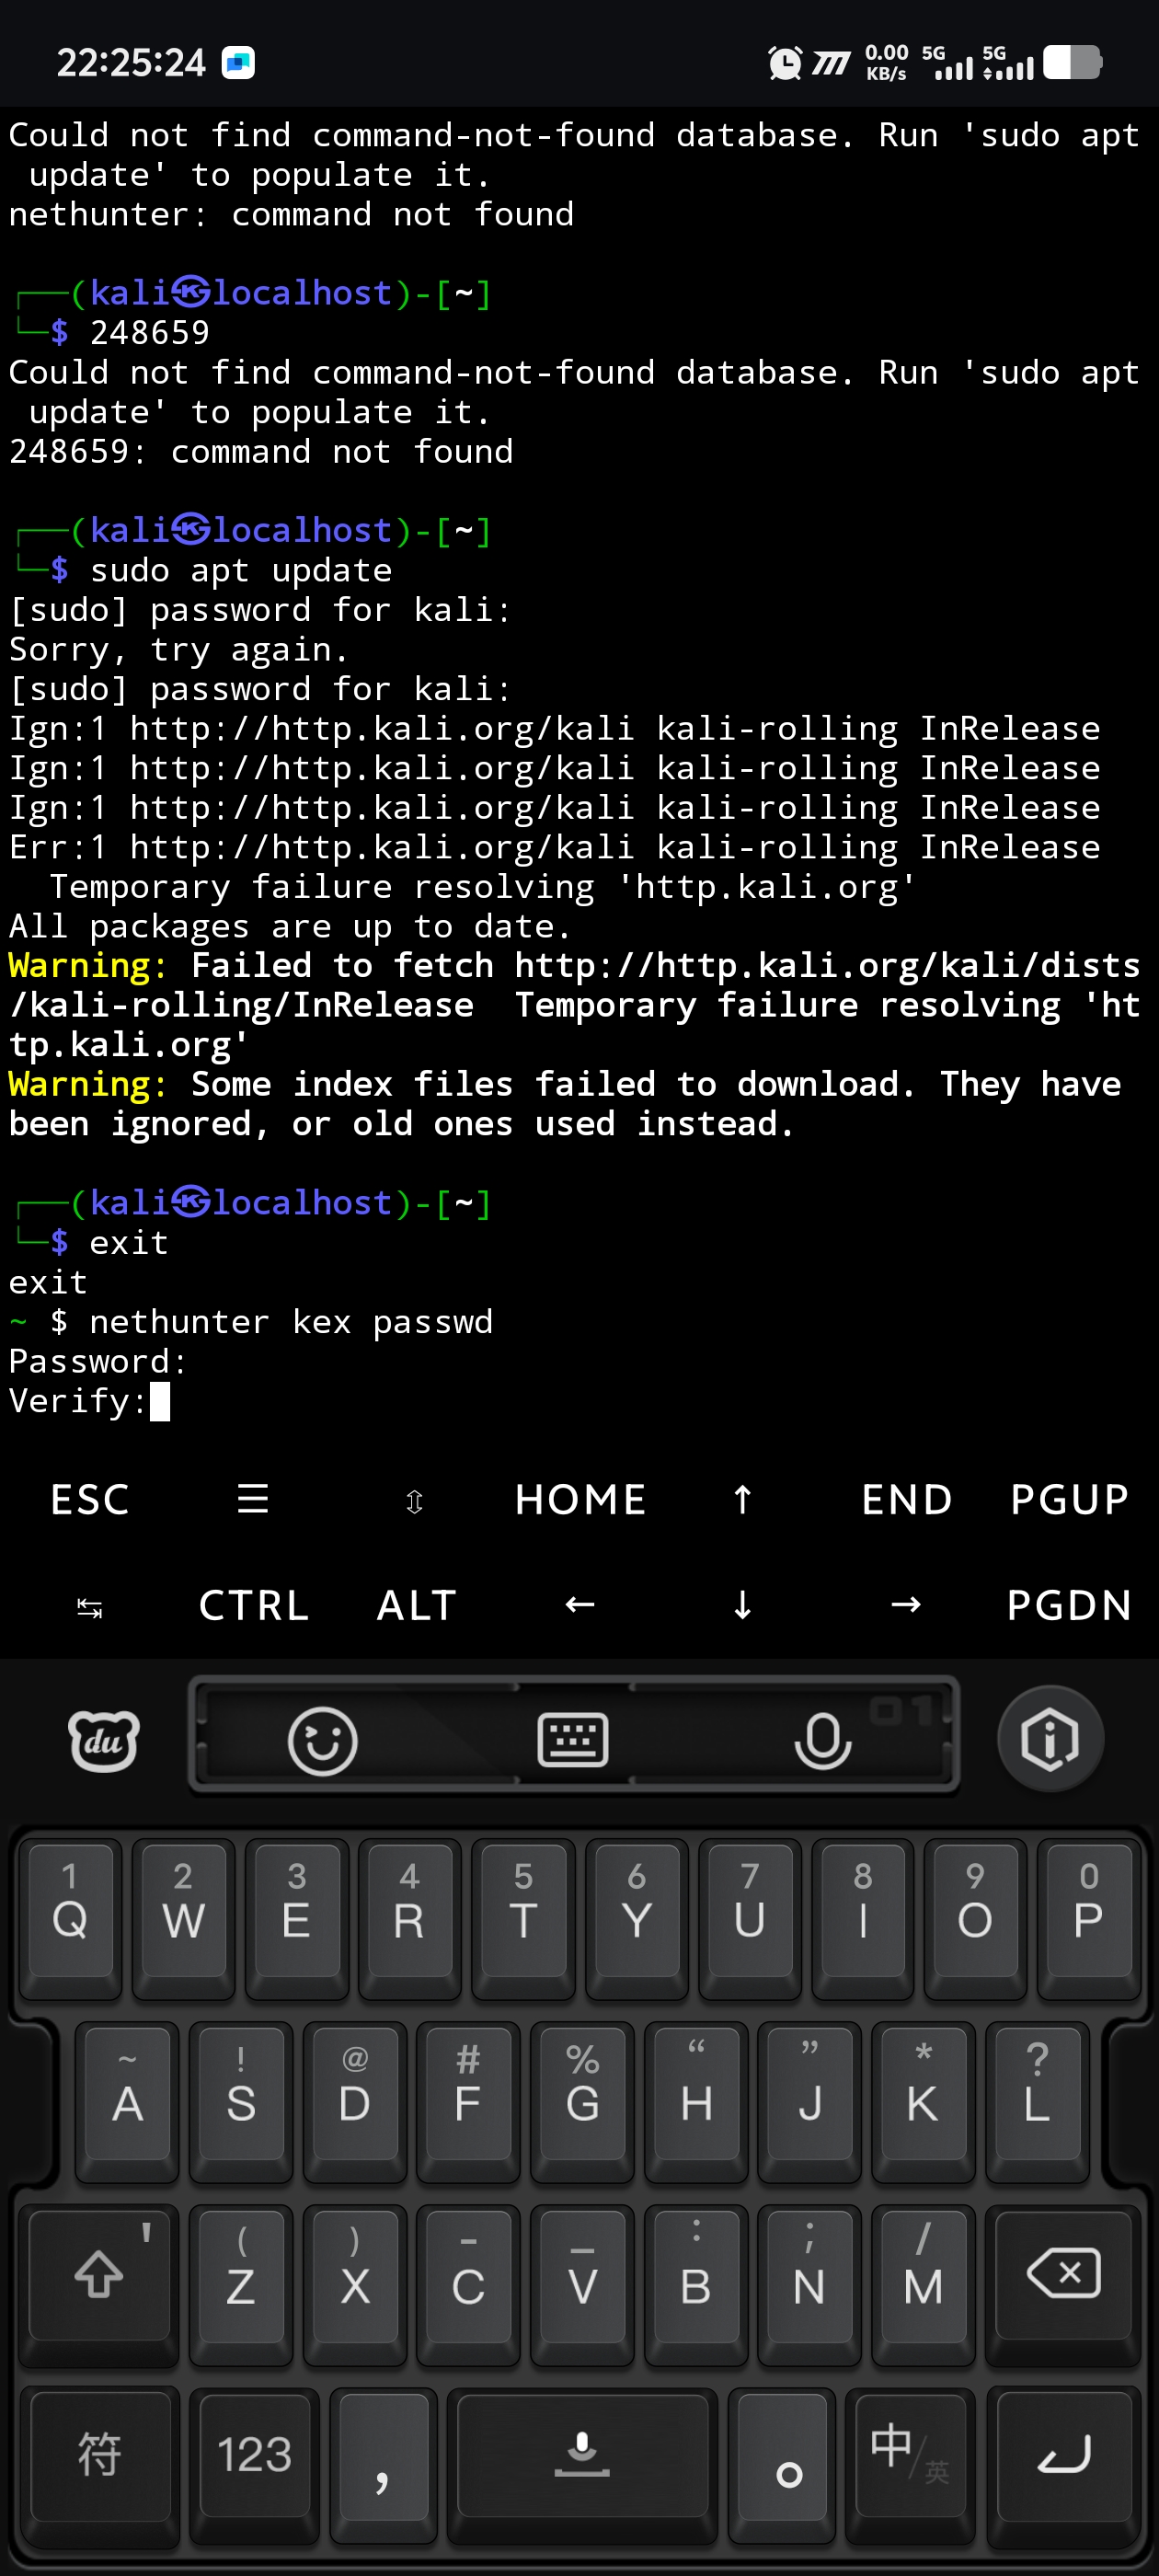Tap the up arrow extra key
The image size is (1159, 2576).
[x=742, y=1499]
